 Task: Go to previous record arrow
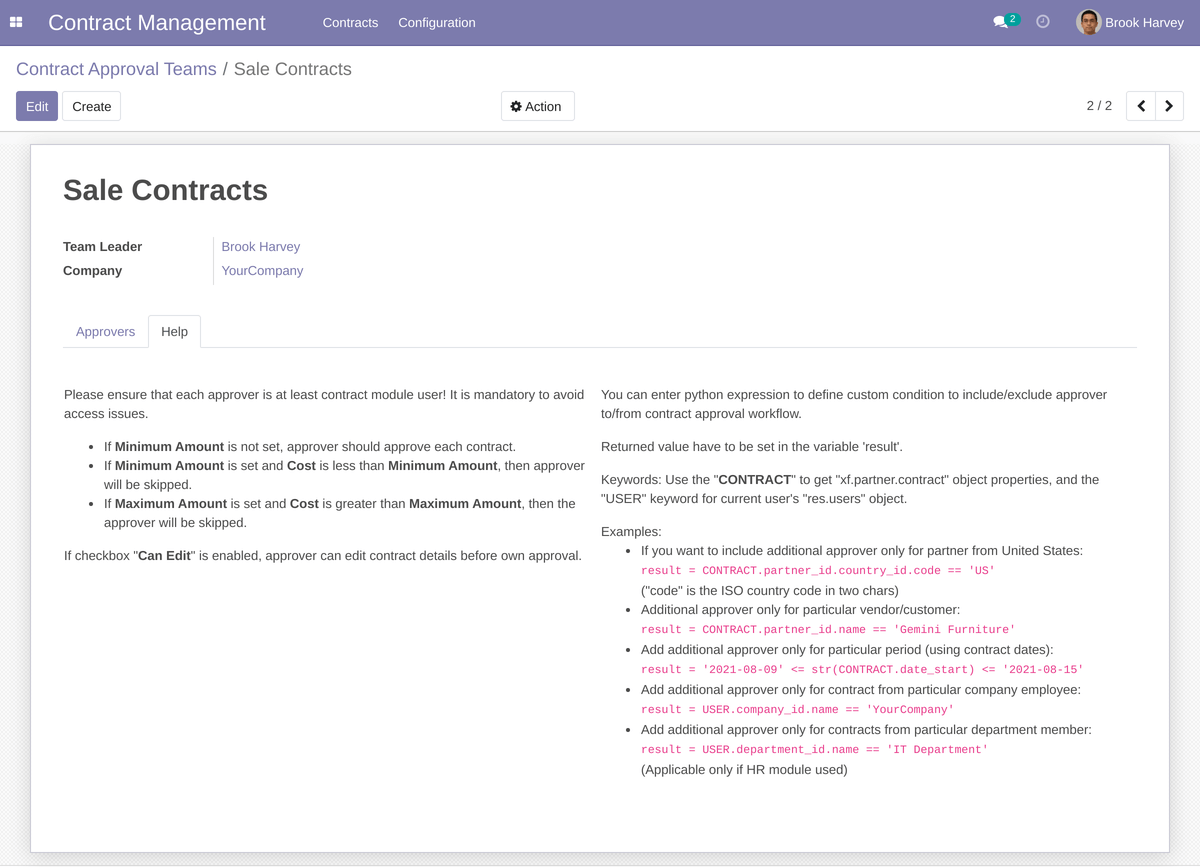(x=1141, y=106)
